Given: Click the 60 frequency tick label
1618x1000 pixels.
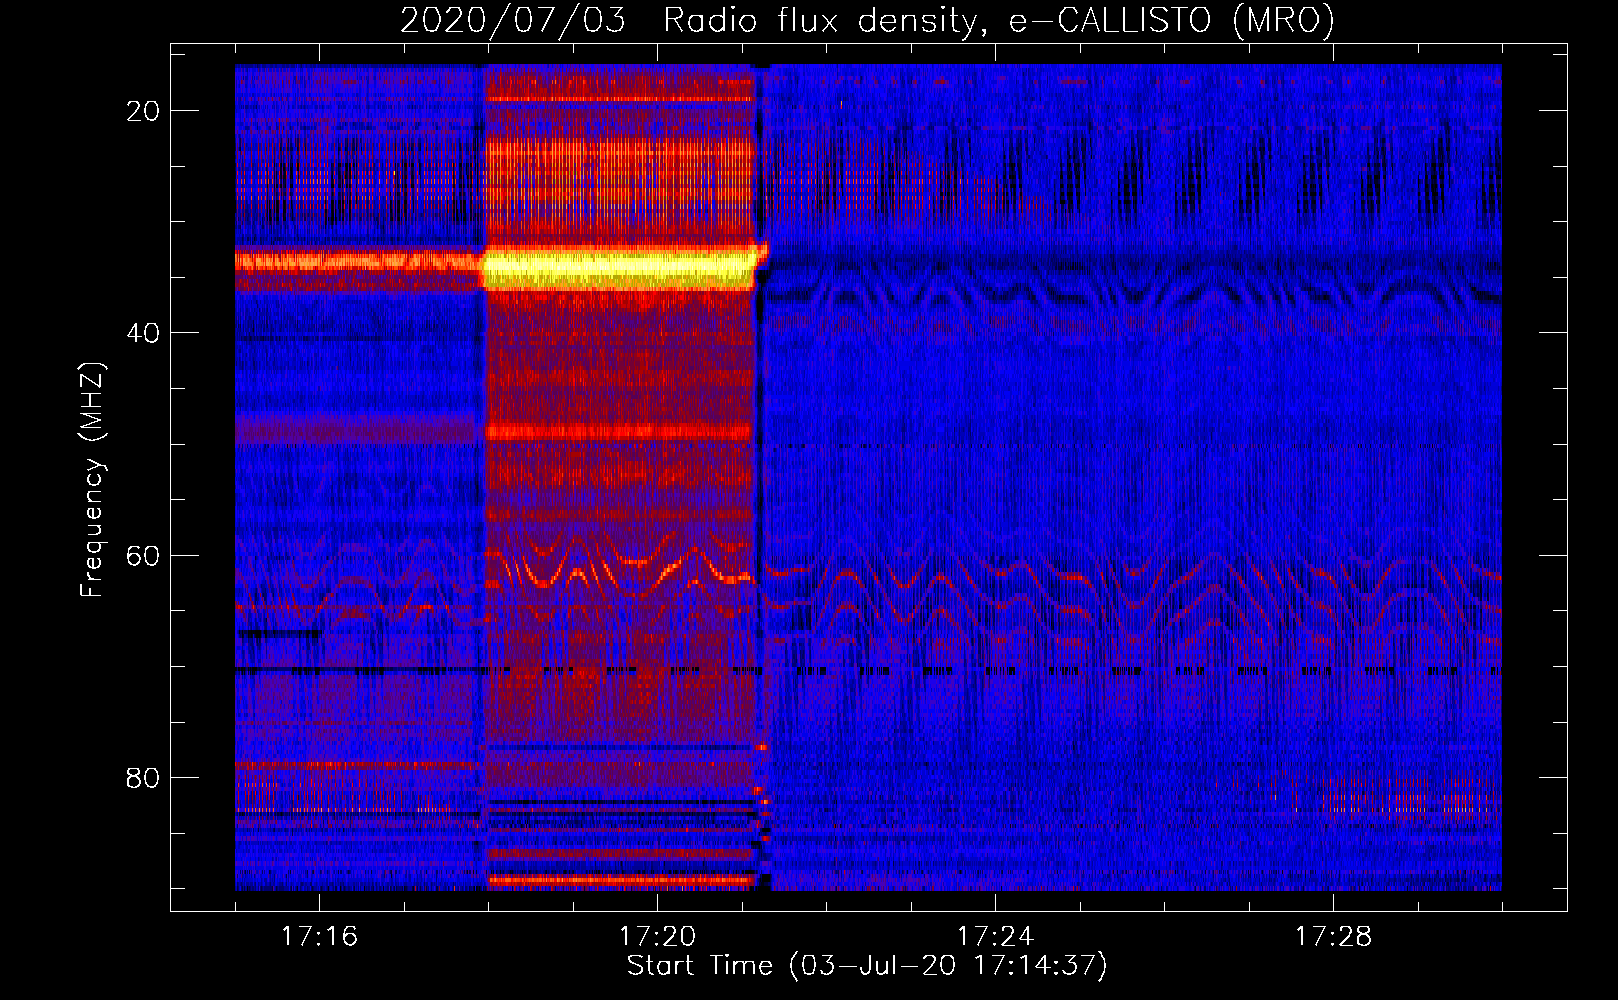Looking at the screenshot, I should 143,555.
